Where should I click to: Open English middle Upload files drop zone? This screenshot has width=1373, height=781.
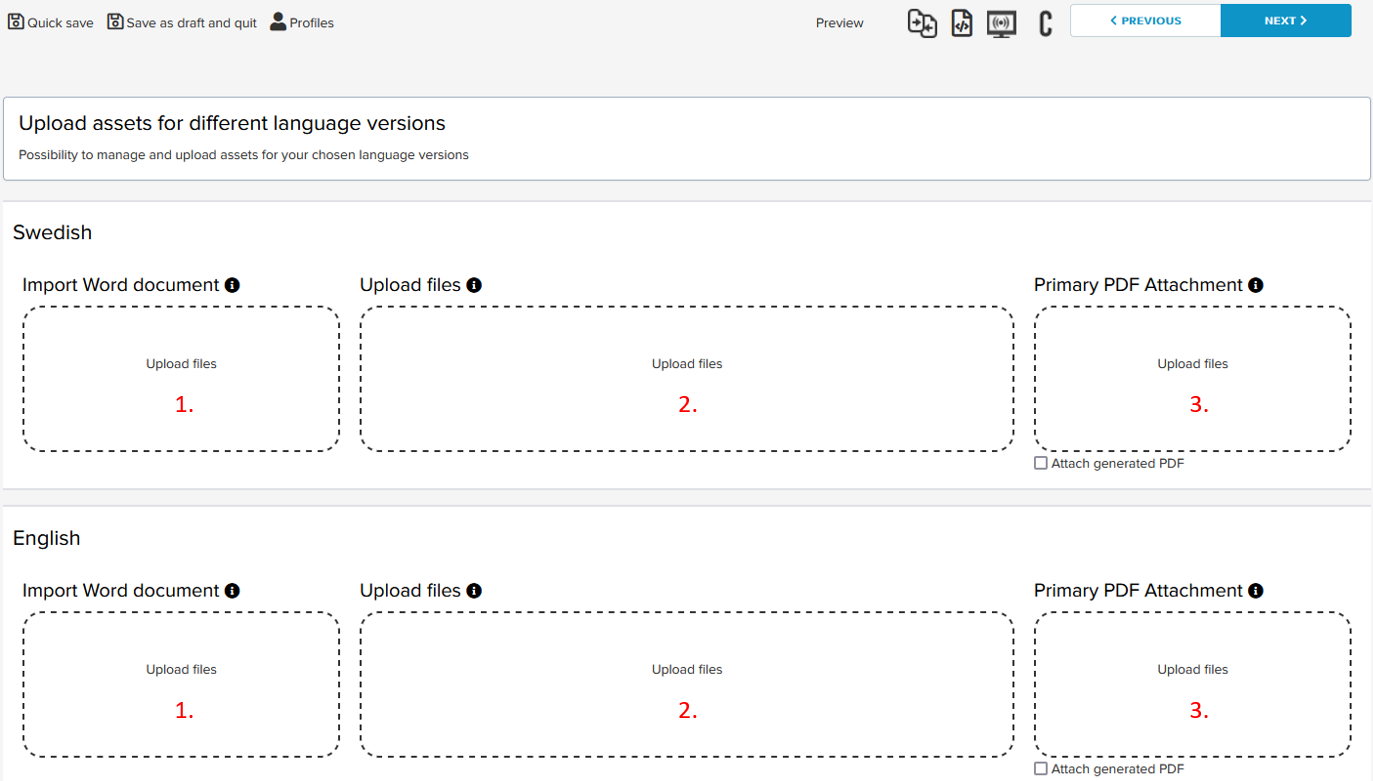tap(687, 685)
